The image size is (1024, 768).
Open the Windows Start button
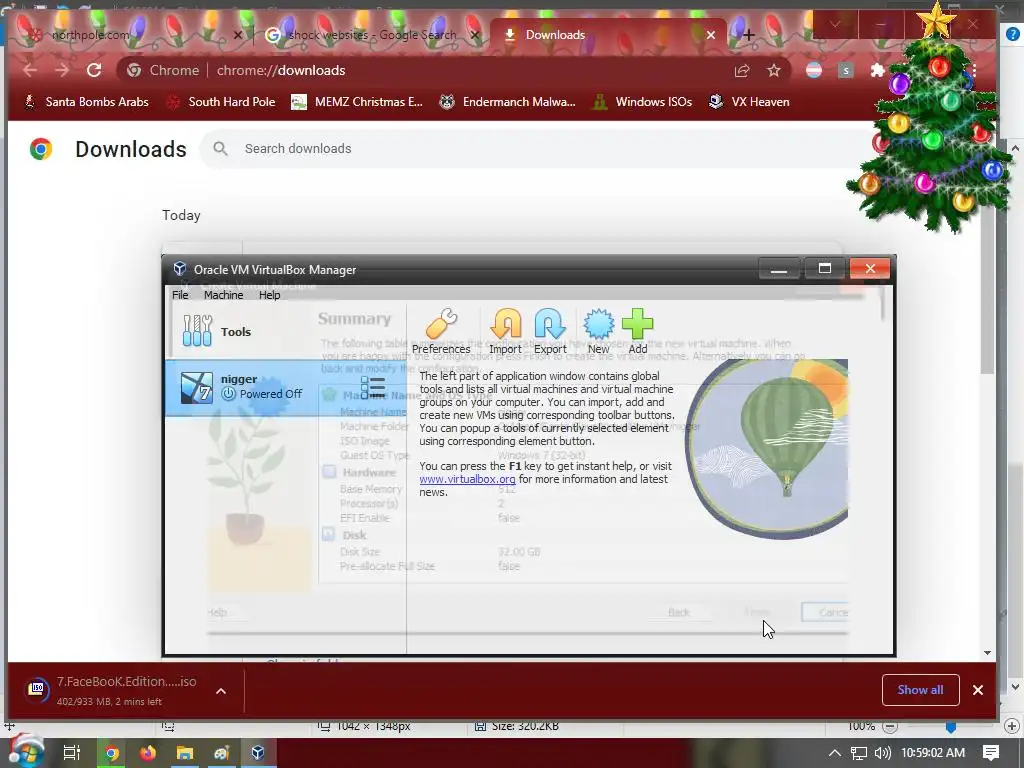point(25,753)
